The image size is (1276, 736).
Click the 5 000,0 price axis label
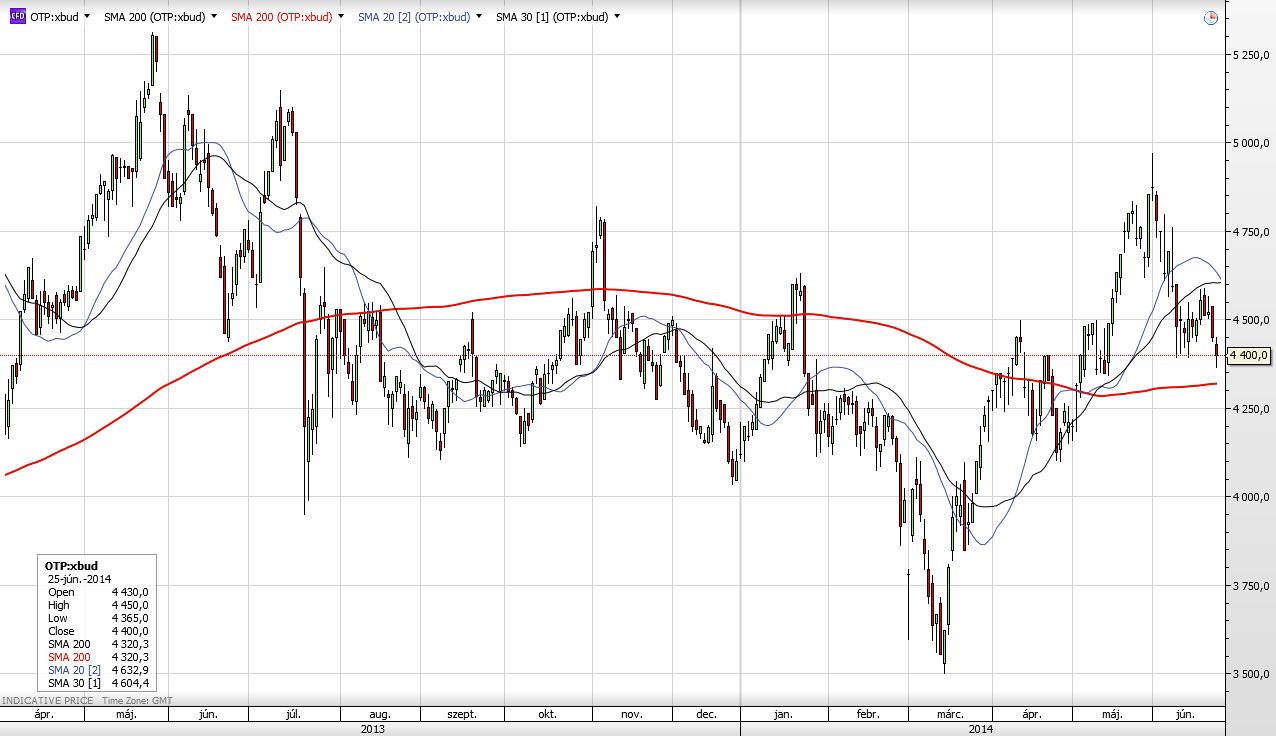[1250, 143]
